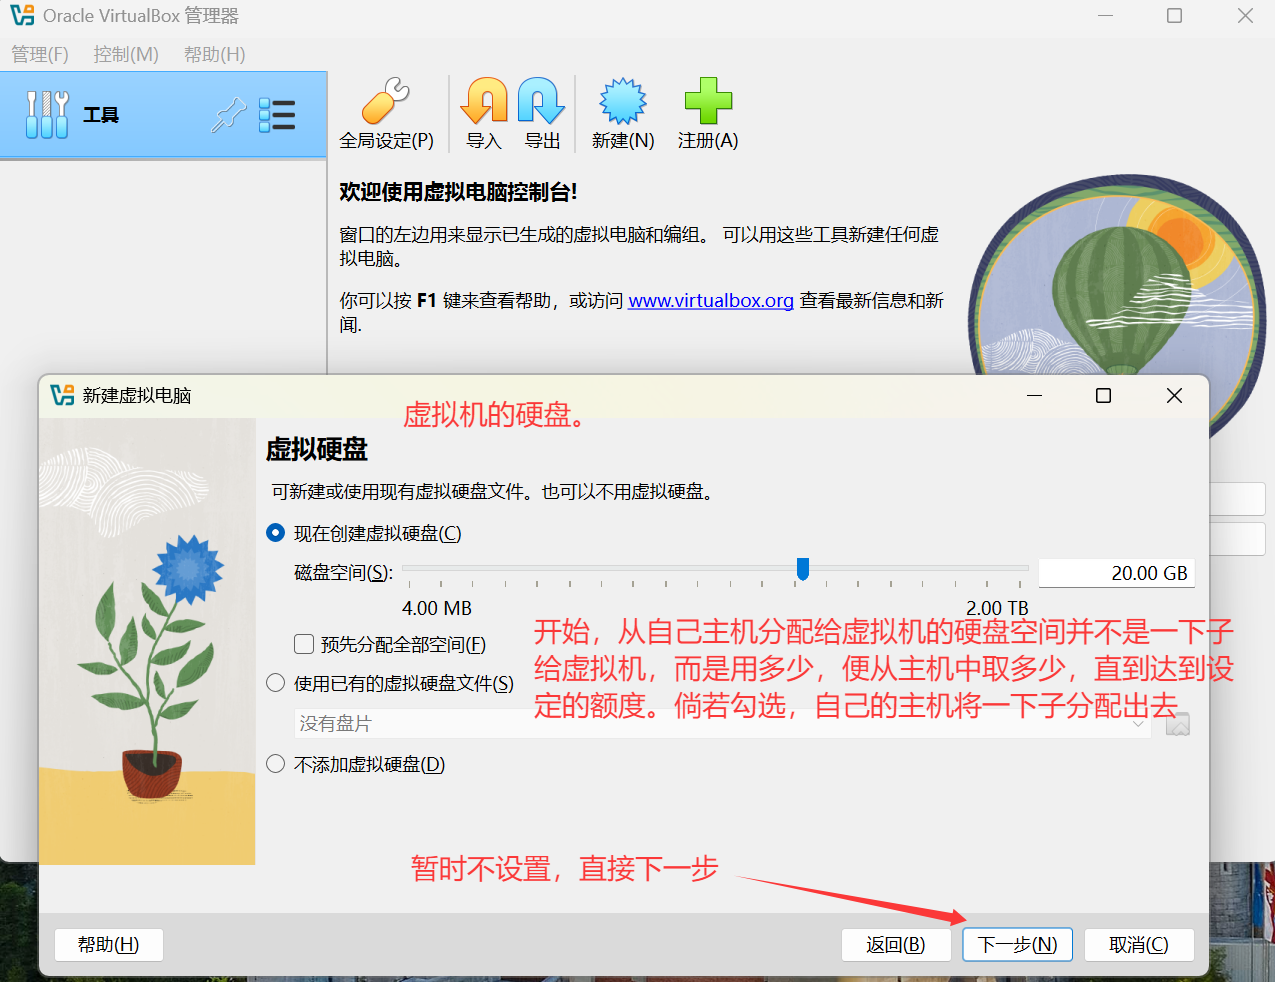1275x982 pixels.
Task: Click the 2.00 TB maximum size label
Action: tap(997, 608)
